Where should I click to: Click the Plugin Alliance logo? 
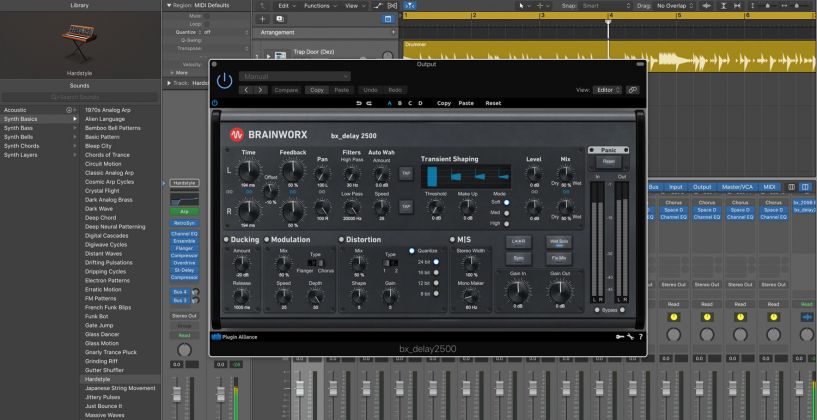click(x=234, y=337)
